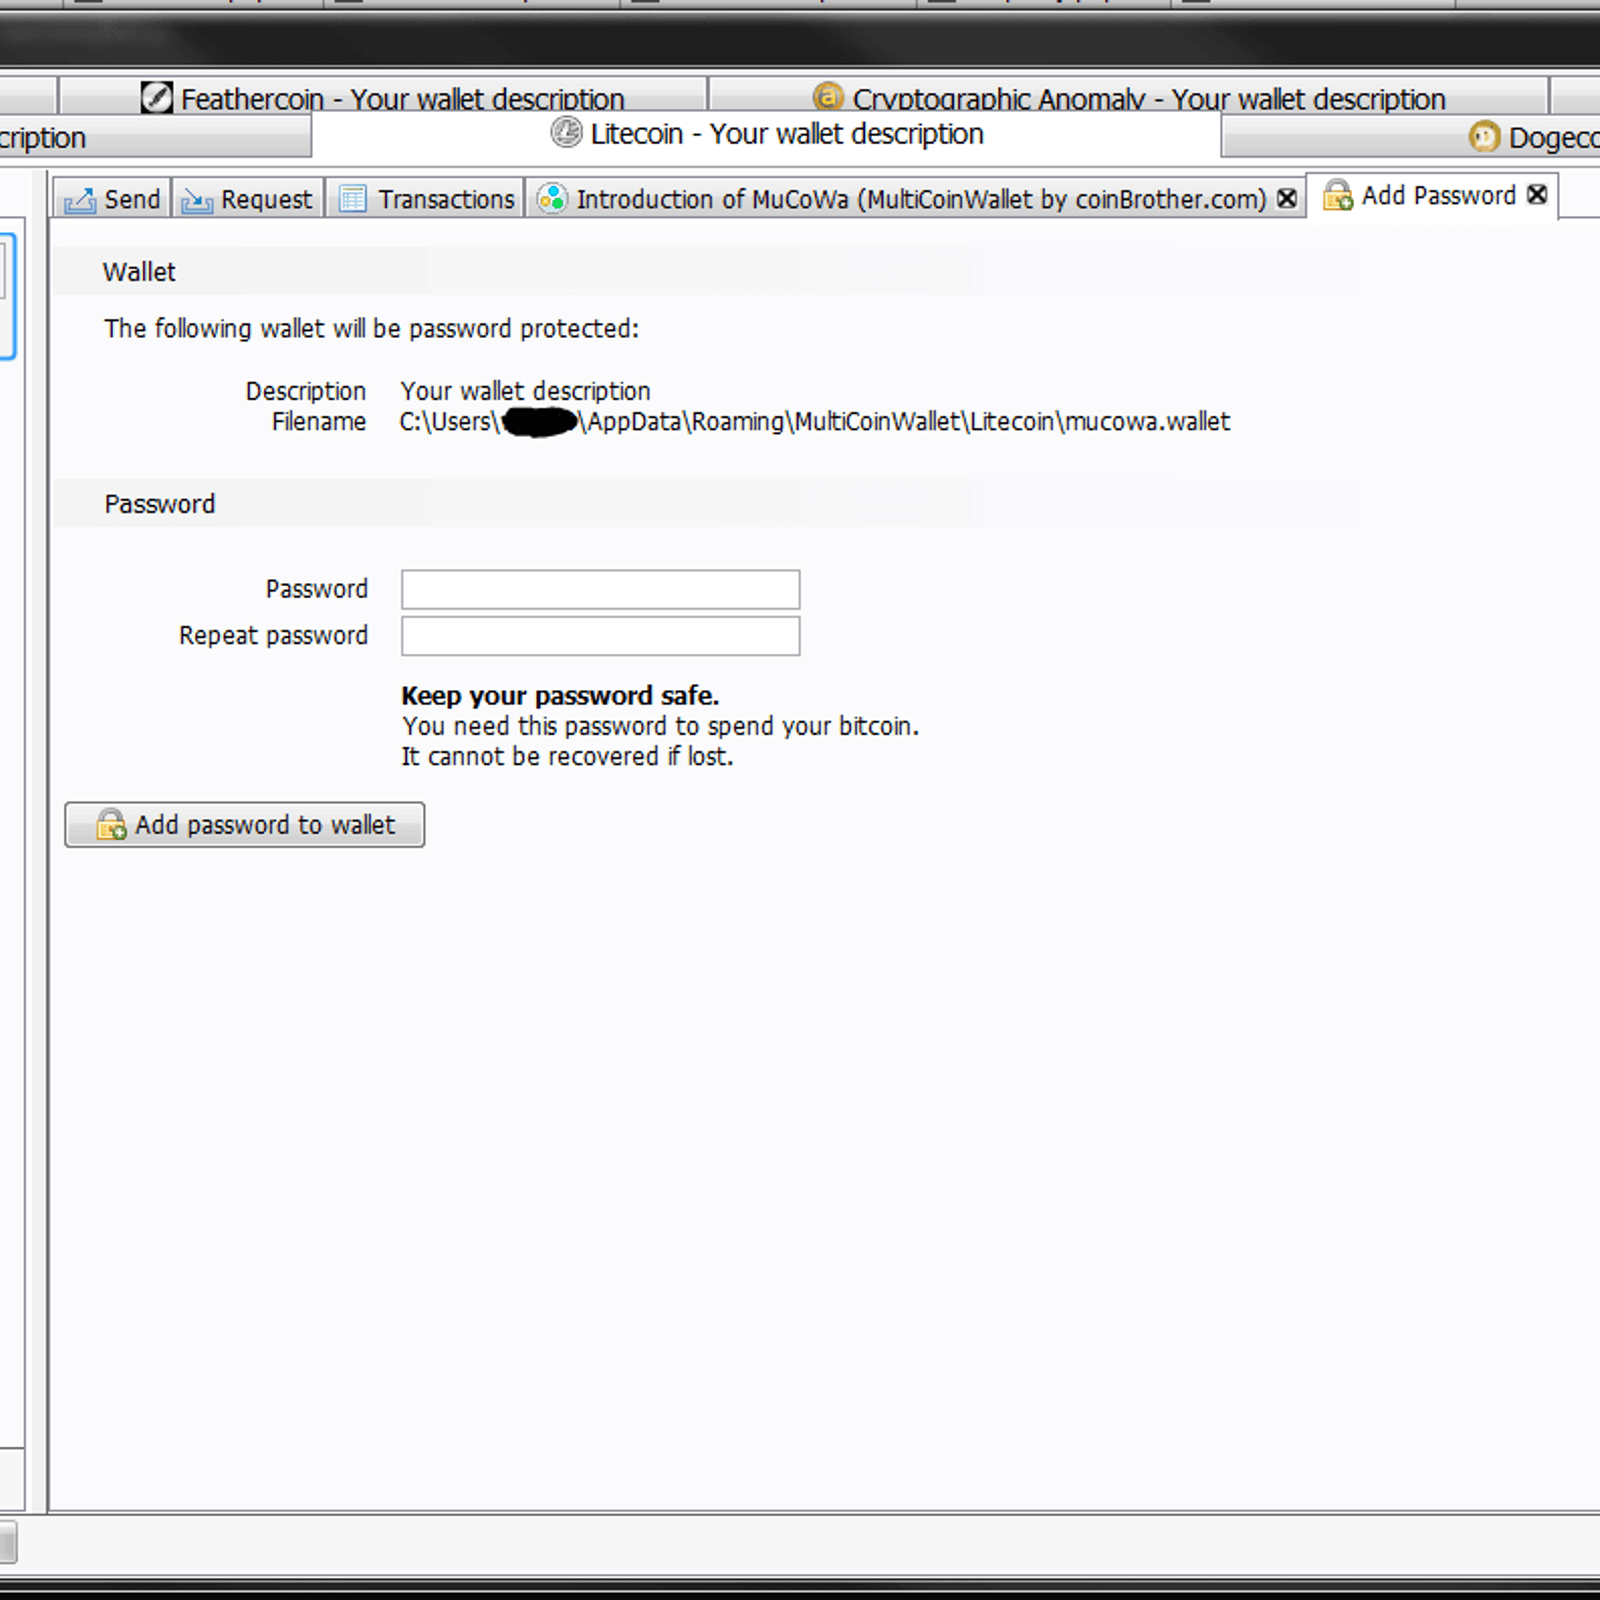1600x1600 pixels.
Task: Open the Send tab
Action: (112, 199)
